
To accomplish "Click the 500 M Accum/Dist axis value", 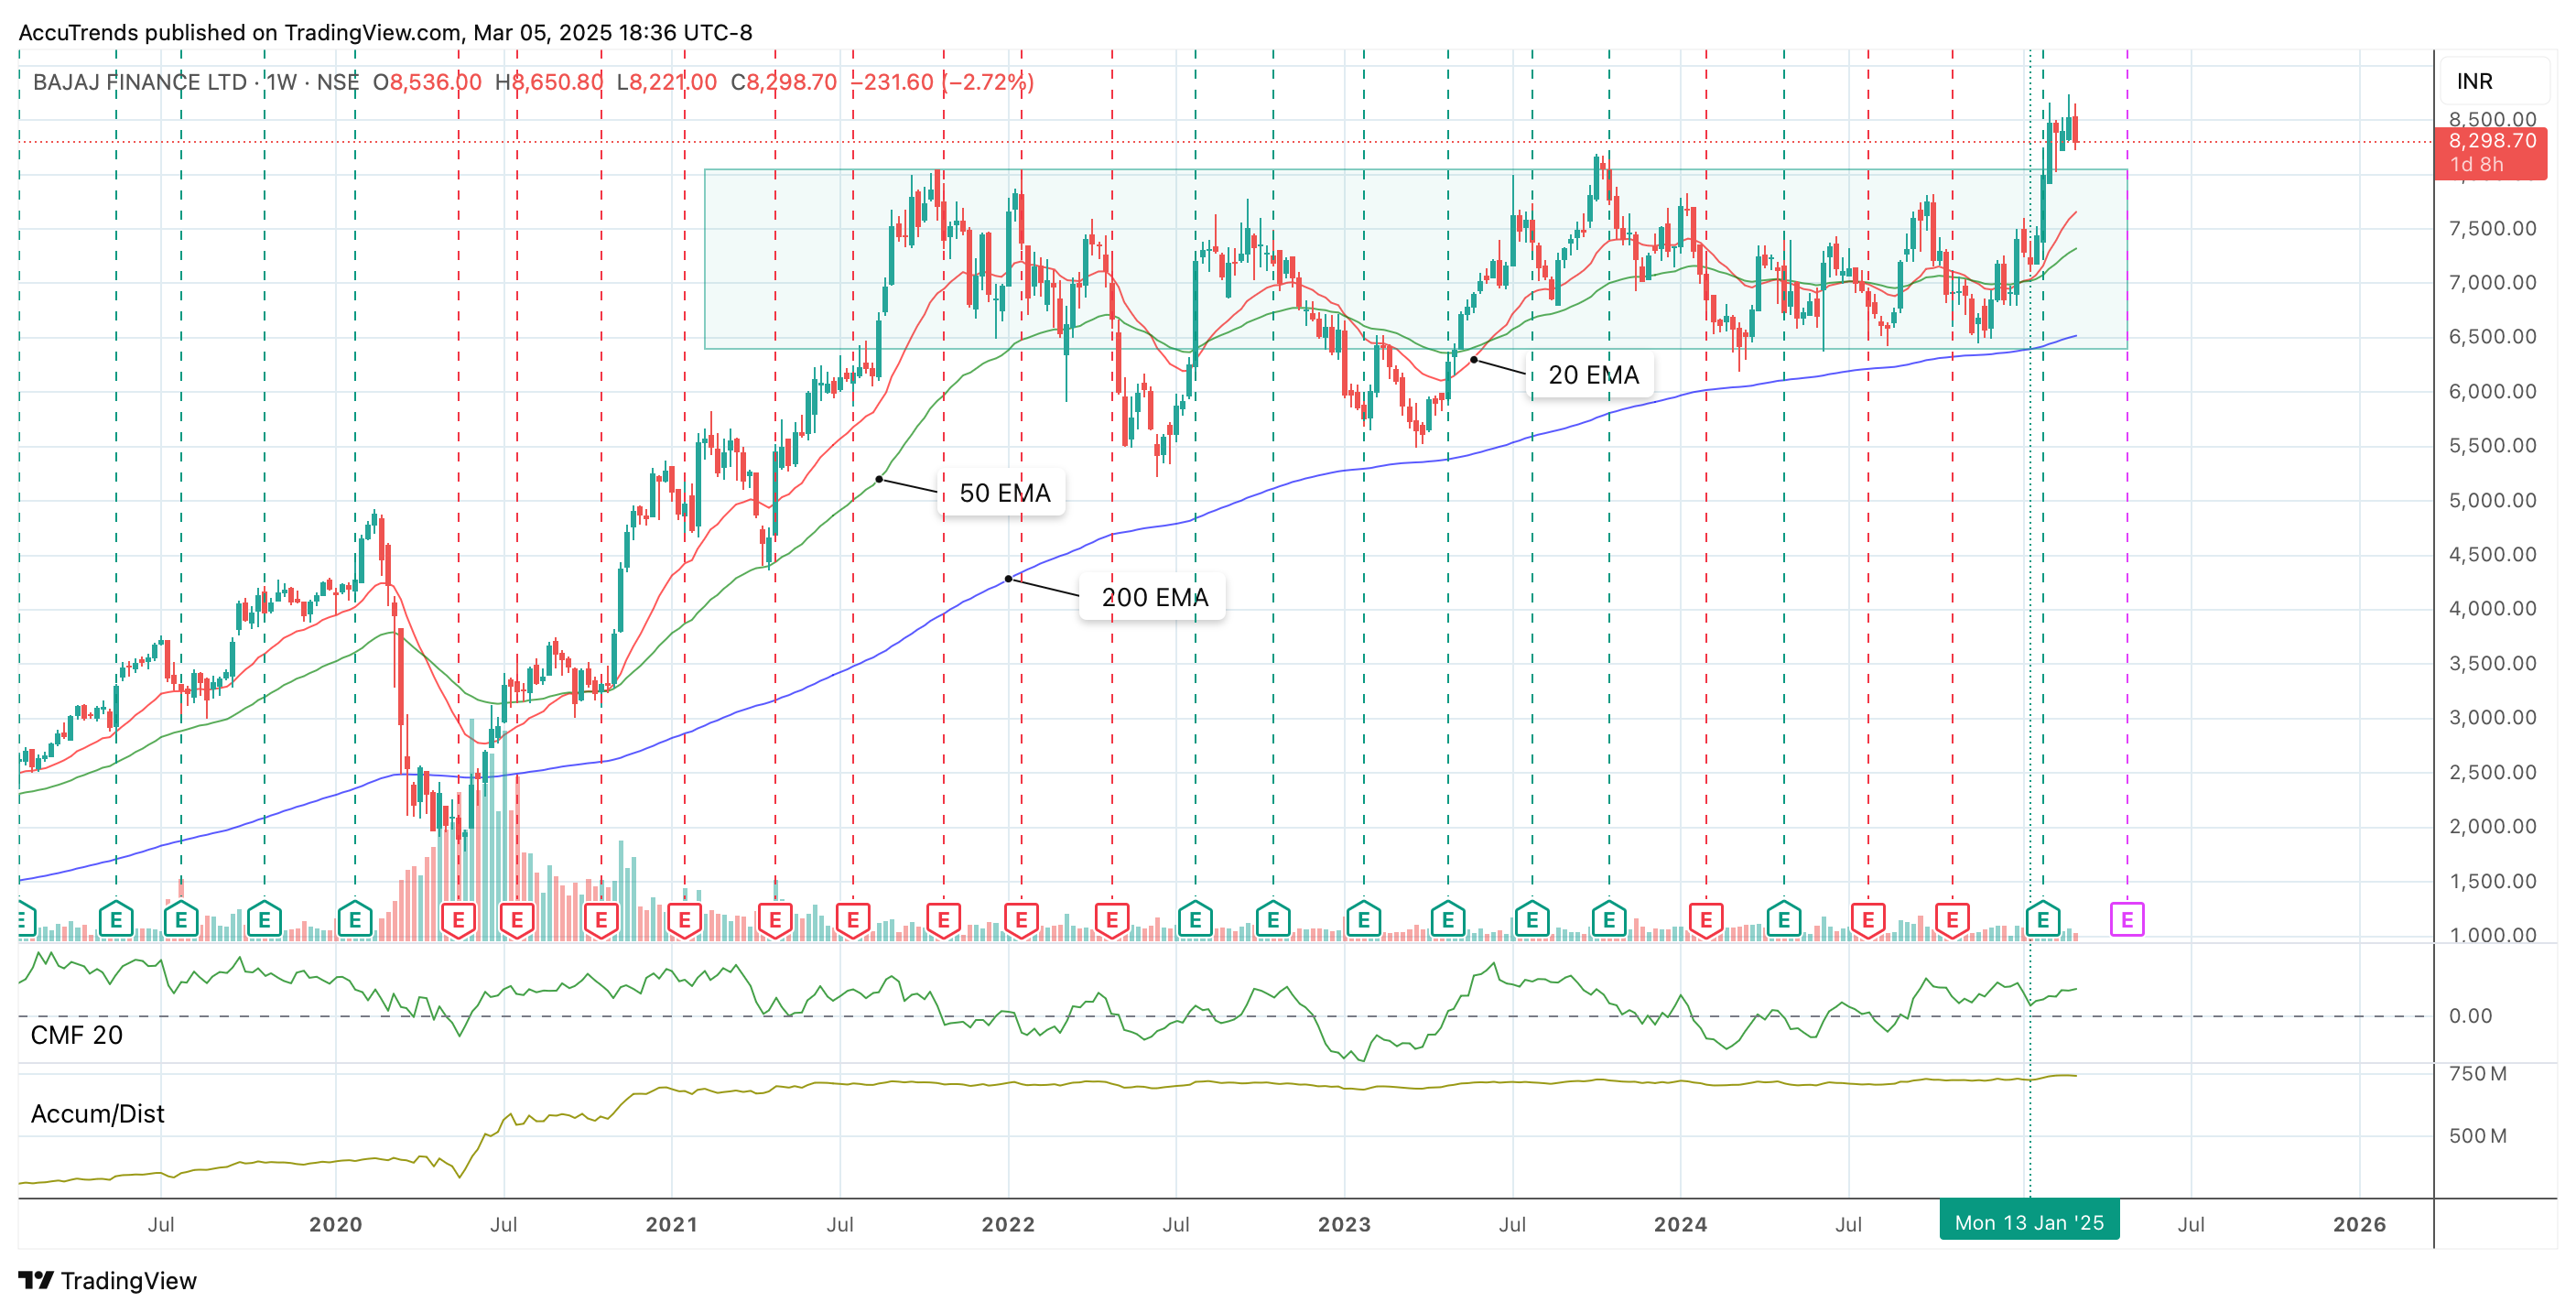I will (2477, 1136).
